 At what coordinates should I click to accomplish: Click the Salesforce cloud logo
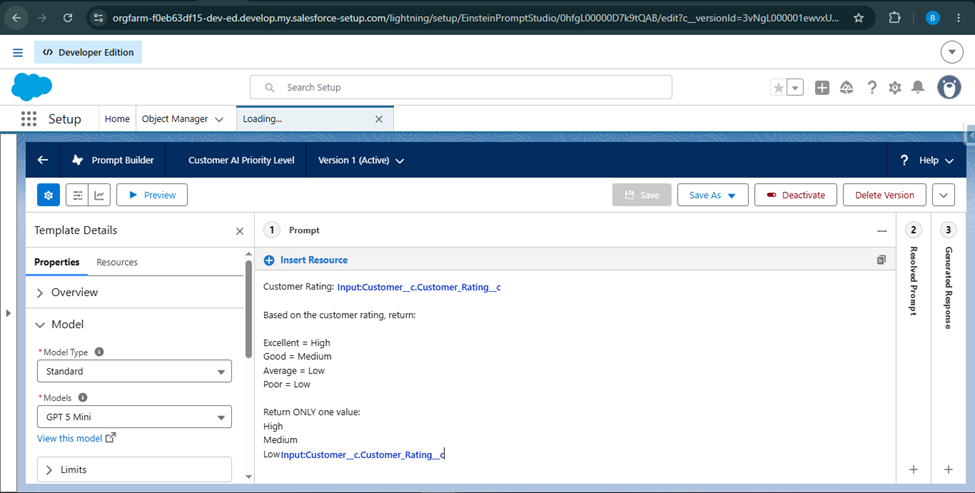click(32, 87)
